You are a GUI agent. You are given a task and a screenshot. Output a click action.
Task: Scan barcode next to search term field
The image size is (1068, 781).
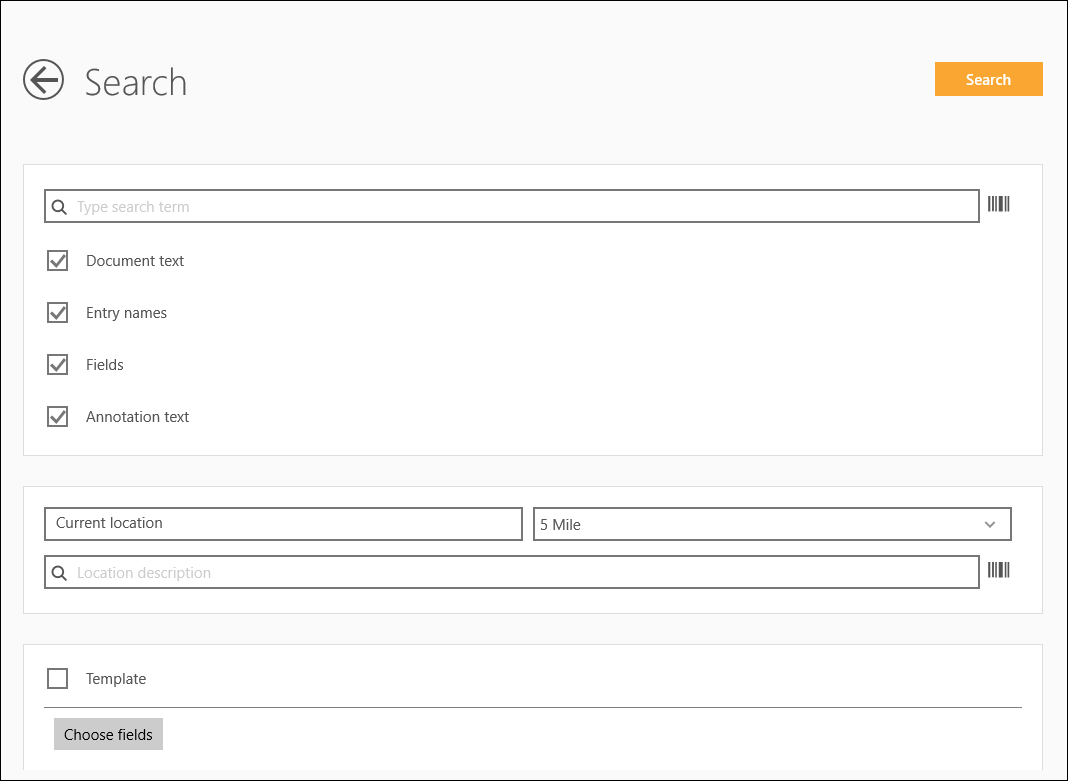pos(999,204)
